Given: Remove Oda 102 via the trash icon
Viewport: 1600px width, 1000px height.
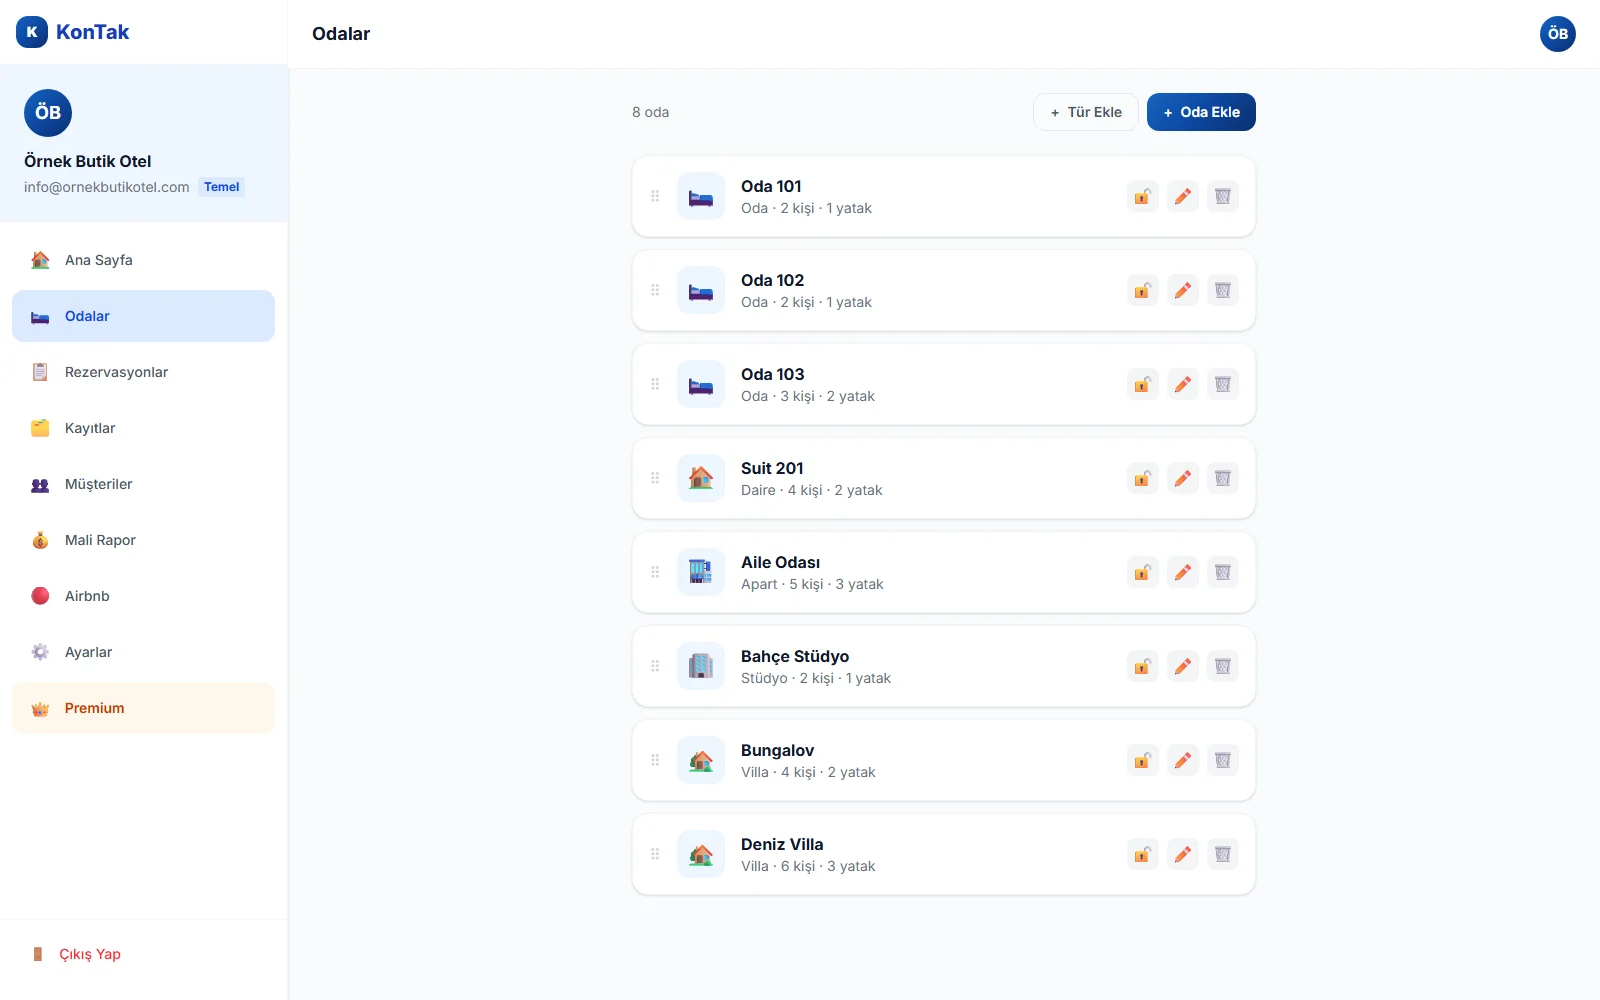Looking at the screenshot, I should [1223, 290].
